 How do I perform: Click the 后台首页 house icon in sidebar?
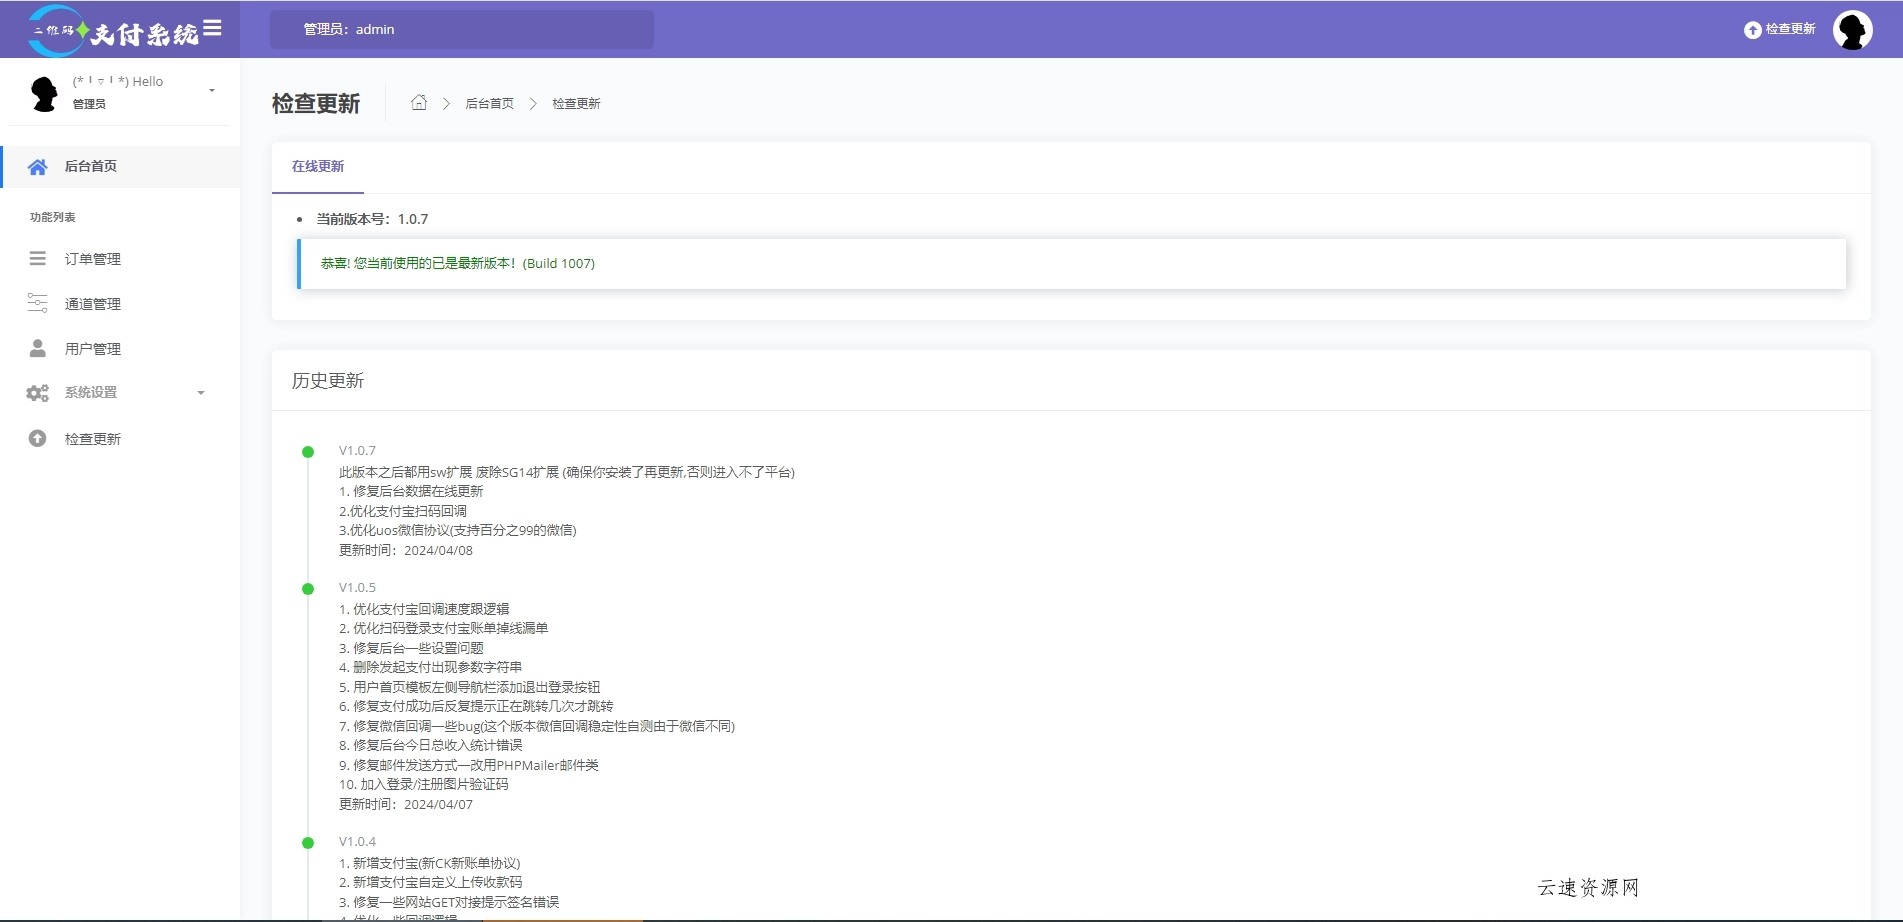(x=38, y=167)
